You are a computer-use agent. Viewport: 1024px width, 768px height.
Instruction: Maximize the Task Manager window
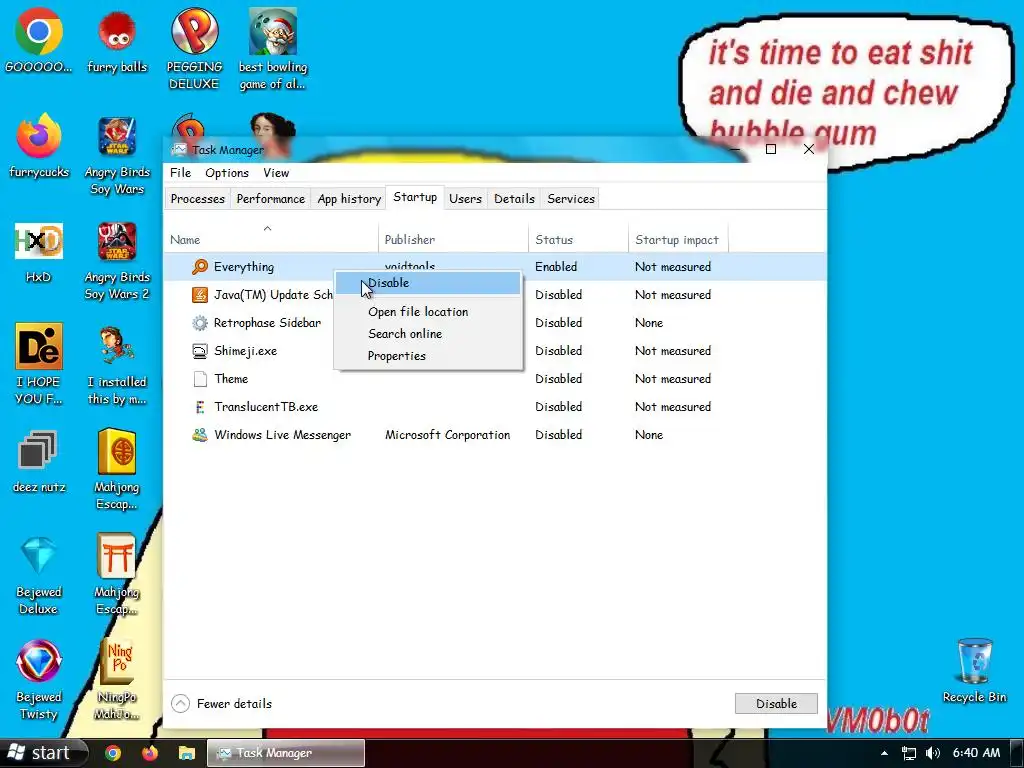point(771,149)
